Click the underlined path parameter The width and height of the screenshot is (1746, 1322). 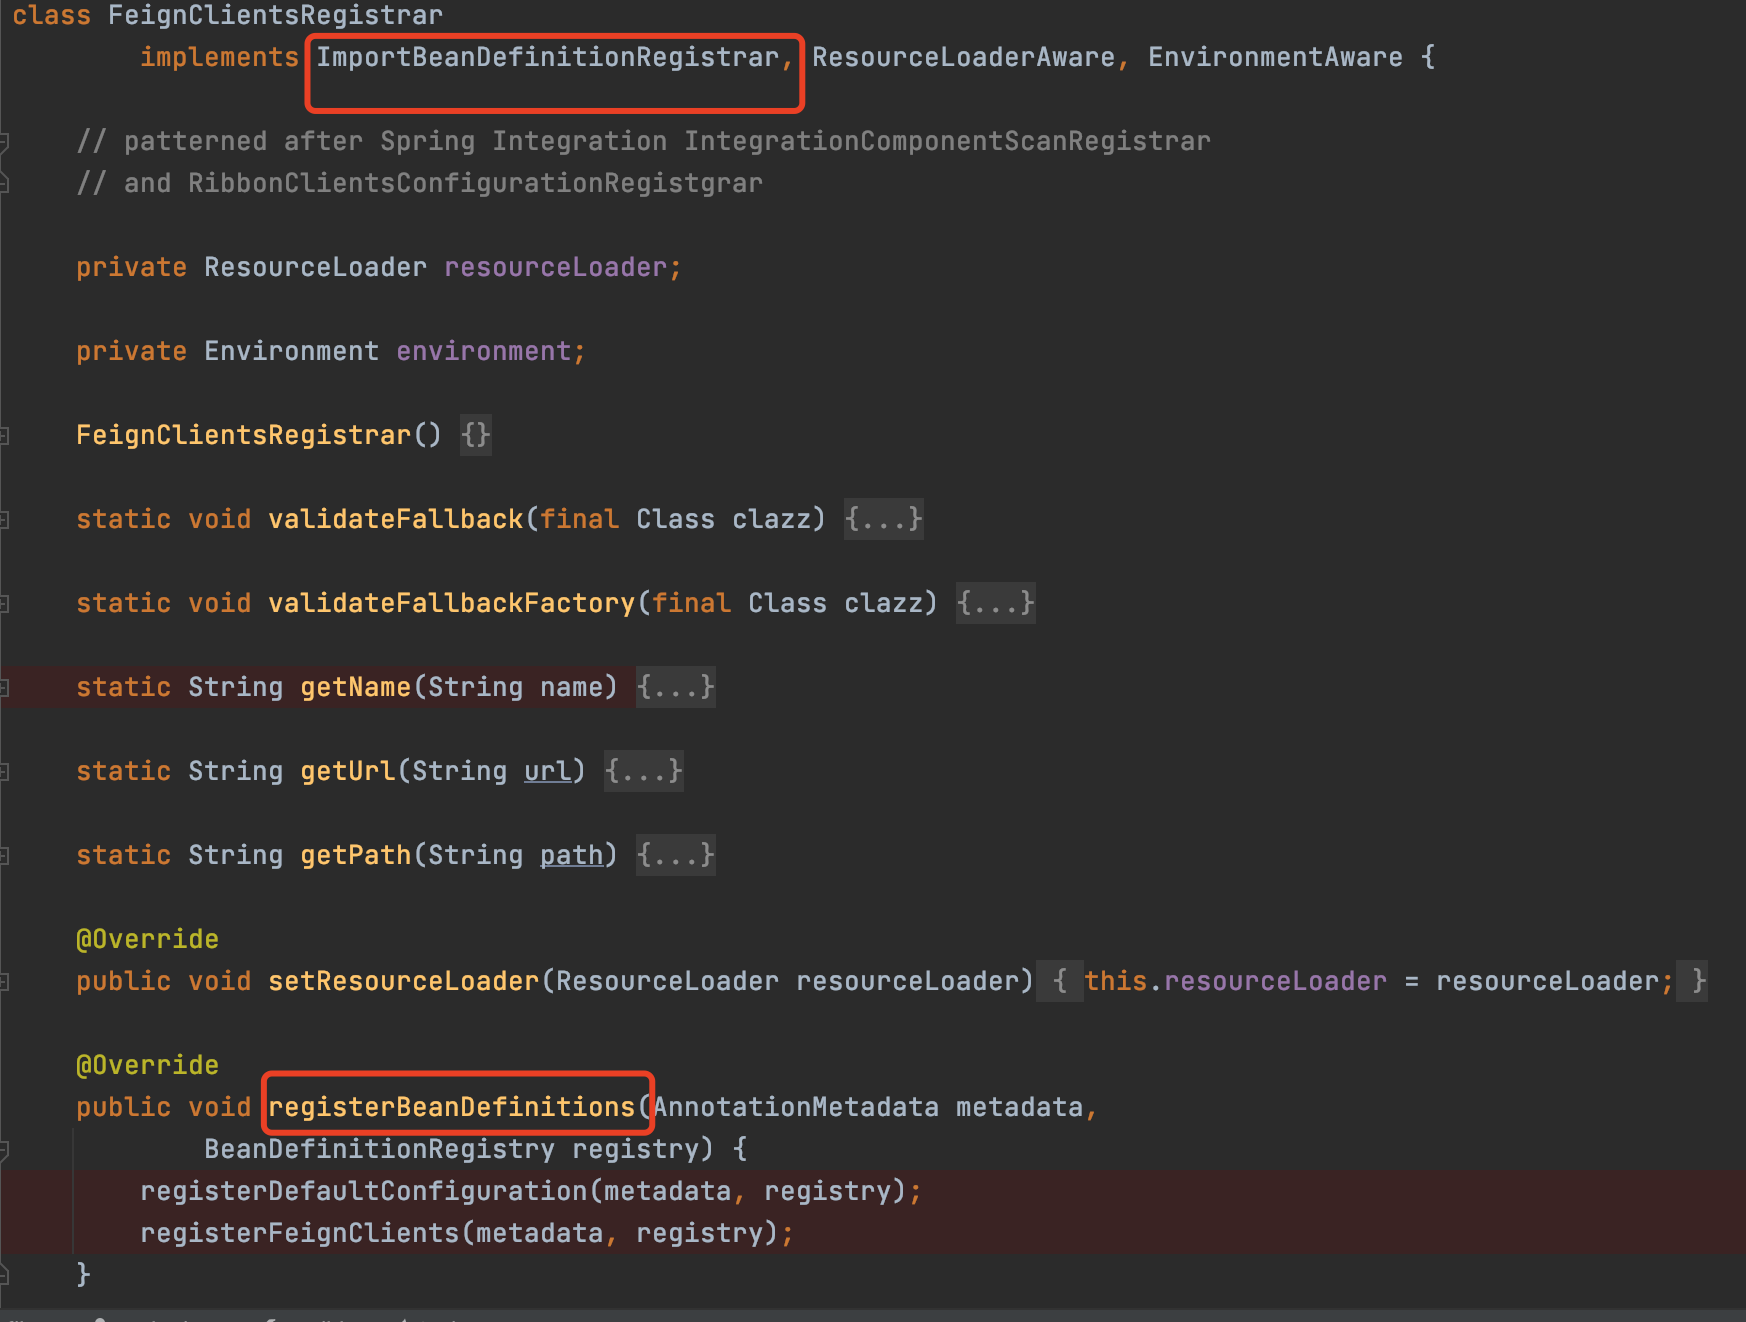point(571,855)
